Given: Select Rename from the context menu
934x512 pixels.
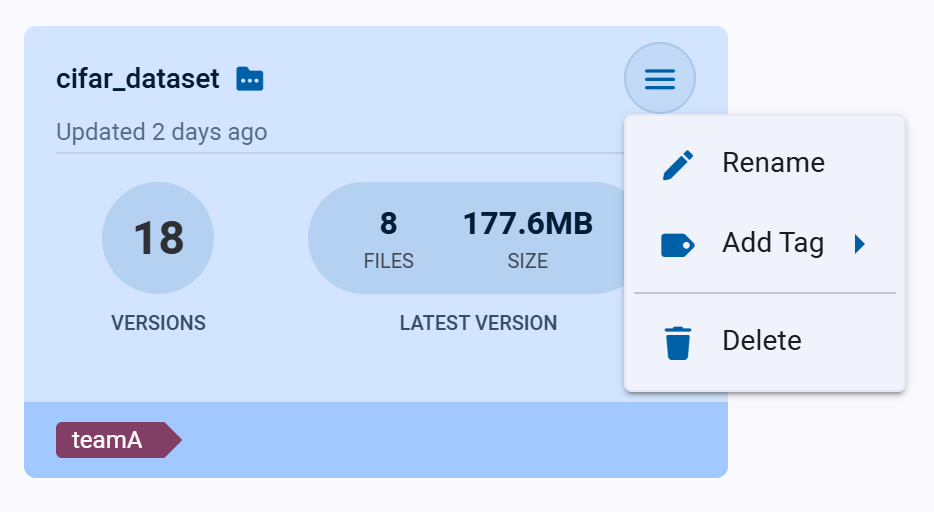Looking at the screenshot, I should 773,163.
